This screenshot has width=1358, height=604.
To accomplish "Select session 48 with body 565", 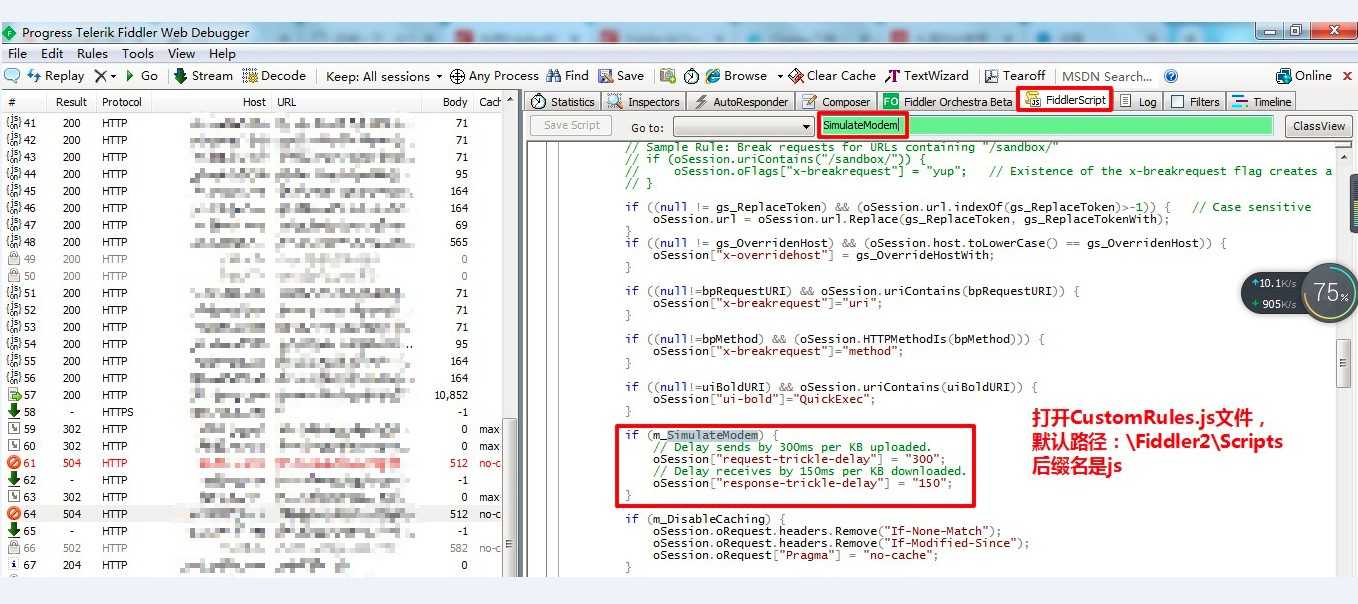I will tap(251, 242).
